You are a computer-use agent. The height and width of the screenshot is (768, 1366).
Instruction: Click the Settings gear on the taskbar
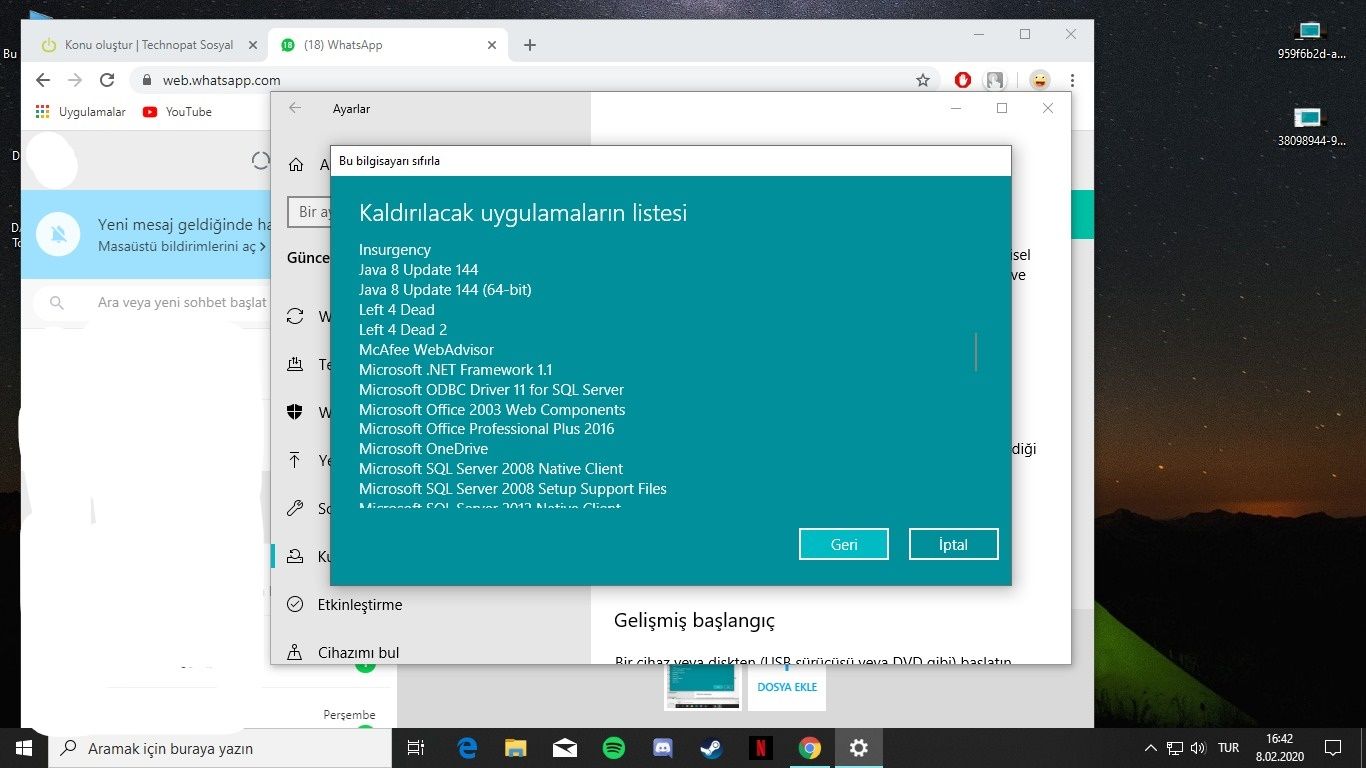click(858, 748)
